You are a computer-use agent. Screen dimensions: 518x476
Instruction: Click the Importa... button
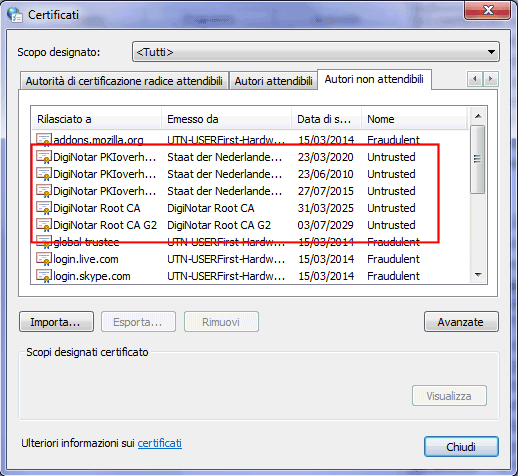point(56,322)
